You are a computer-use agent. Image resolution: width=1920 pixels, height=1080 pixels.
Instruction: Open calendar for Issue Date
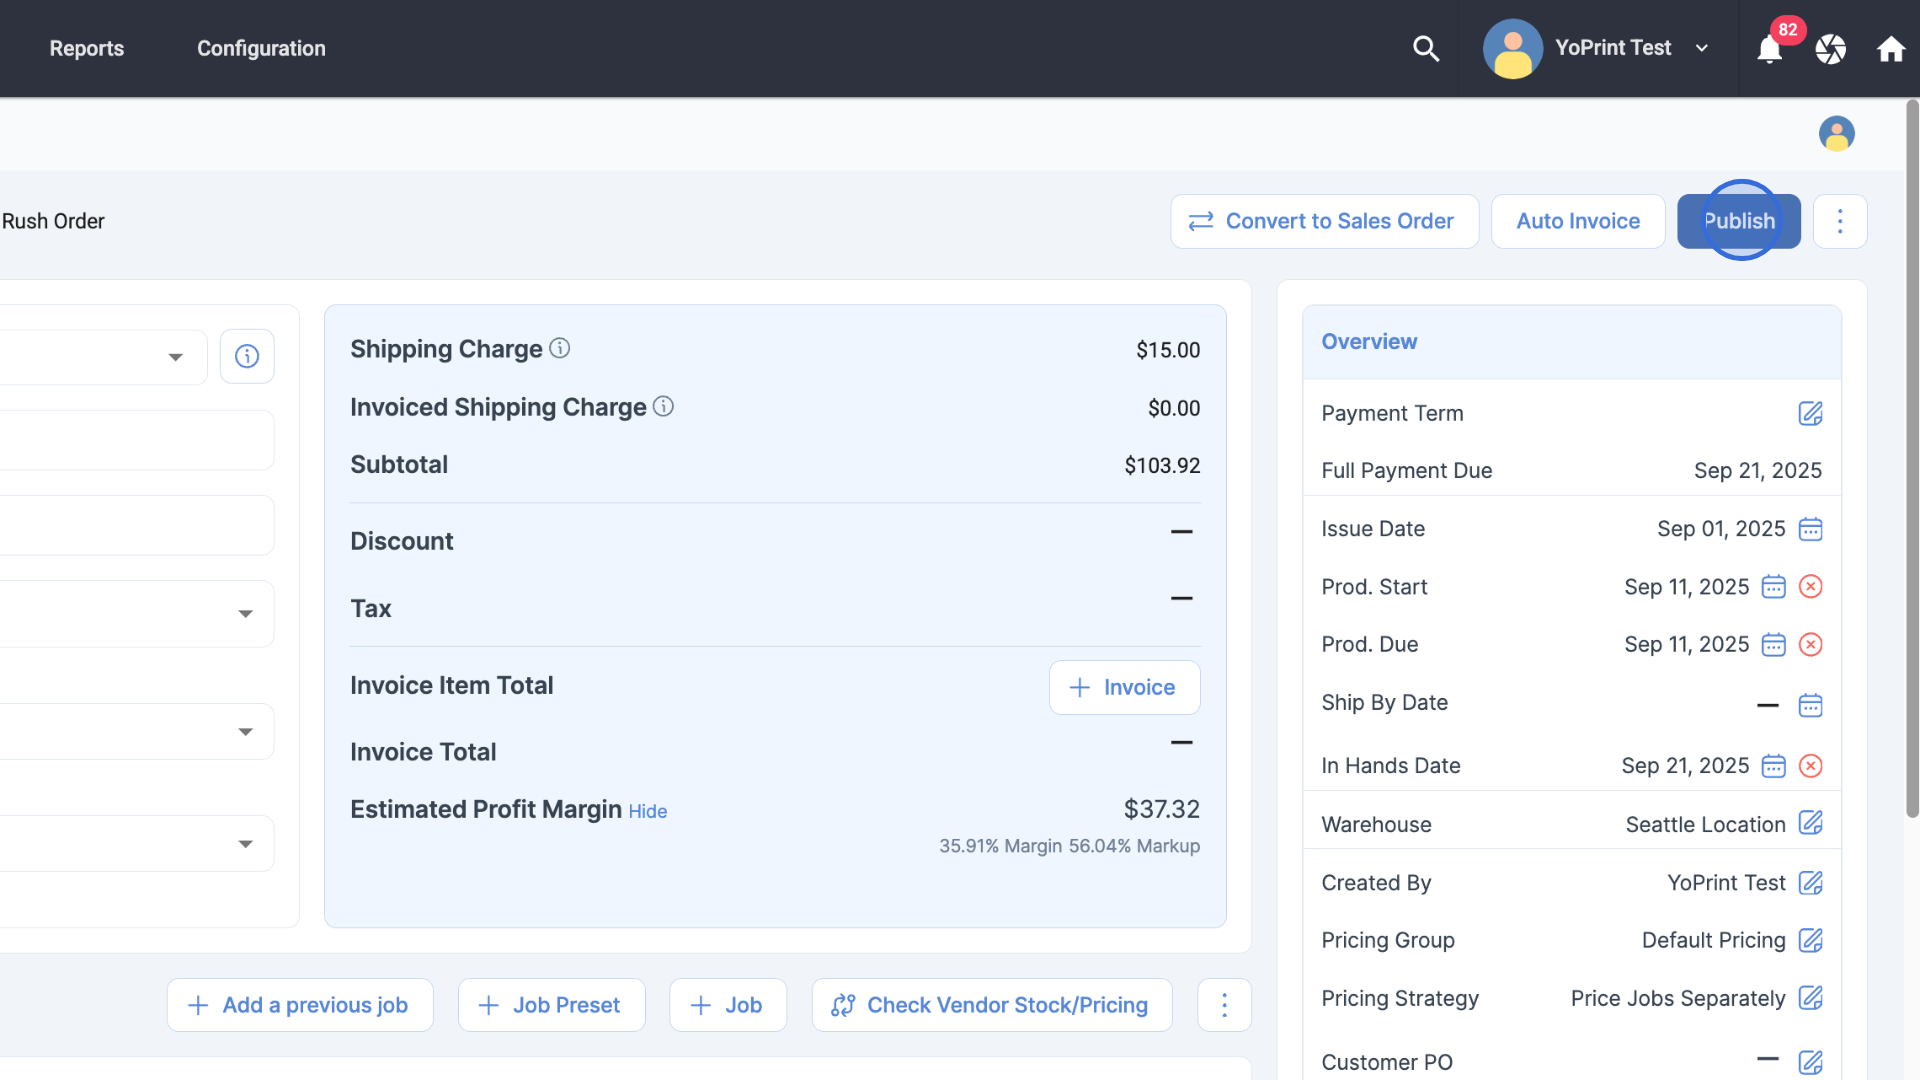point(1810,529)
